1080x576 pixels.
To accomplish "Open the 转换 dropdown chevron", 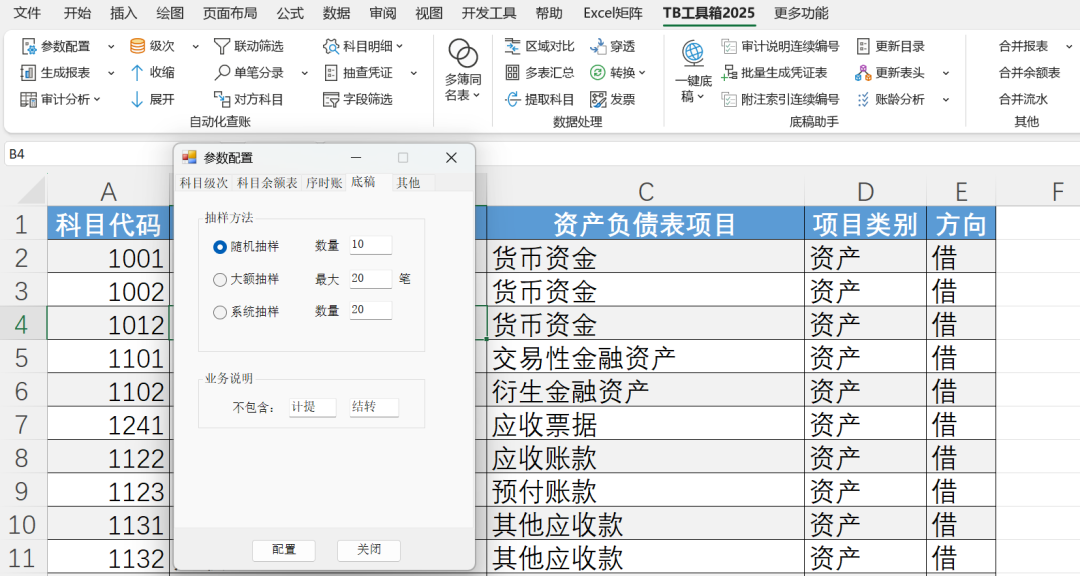I will [x=642, y=73].
